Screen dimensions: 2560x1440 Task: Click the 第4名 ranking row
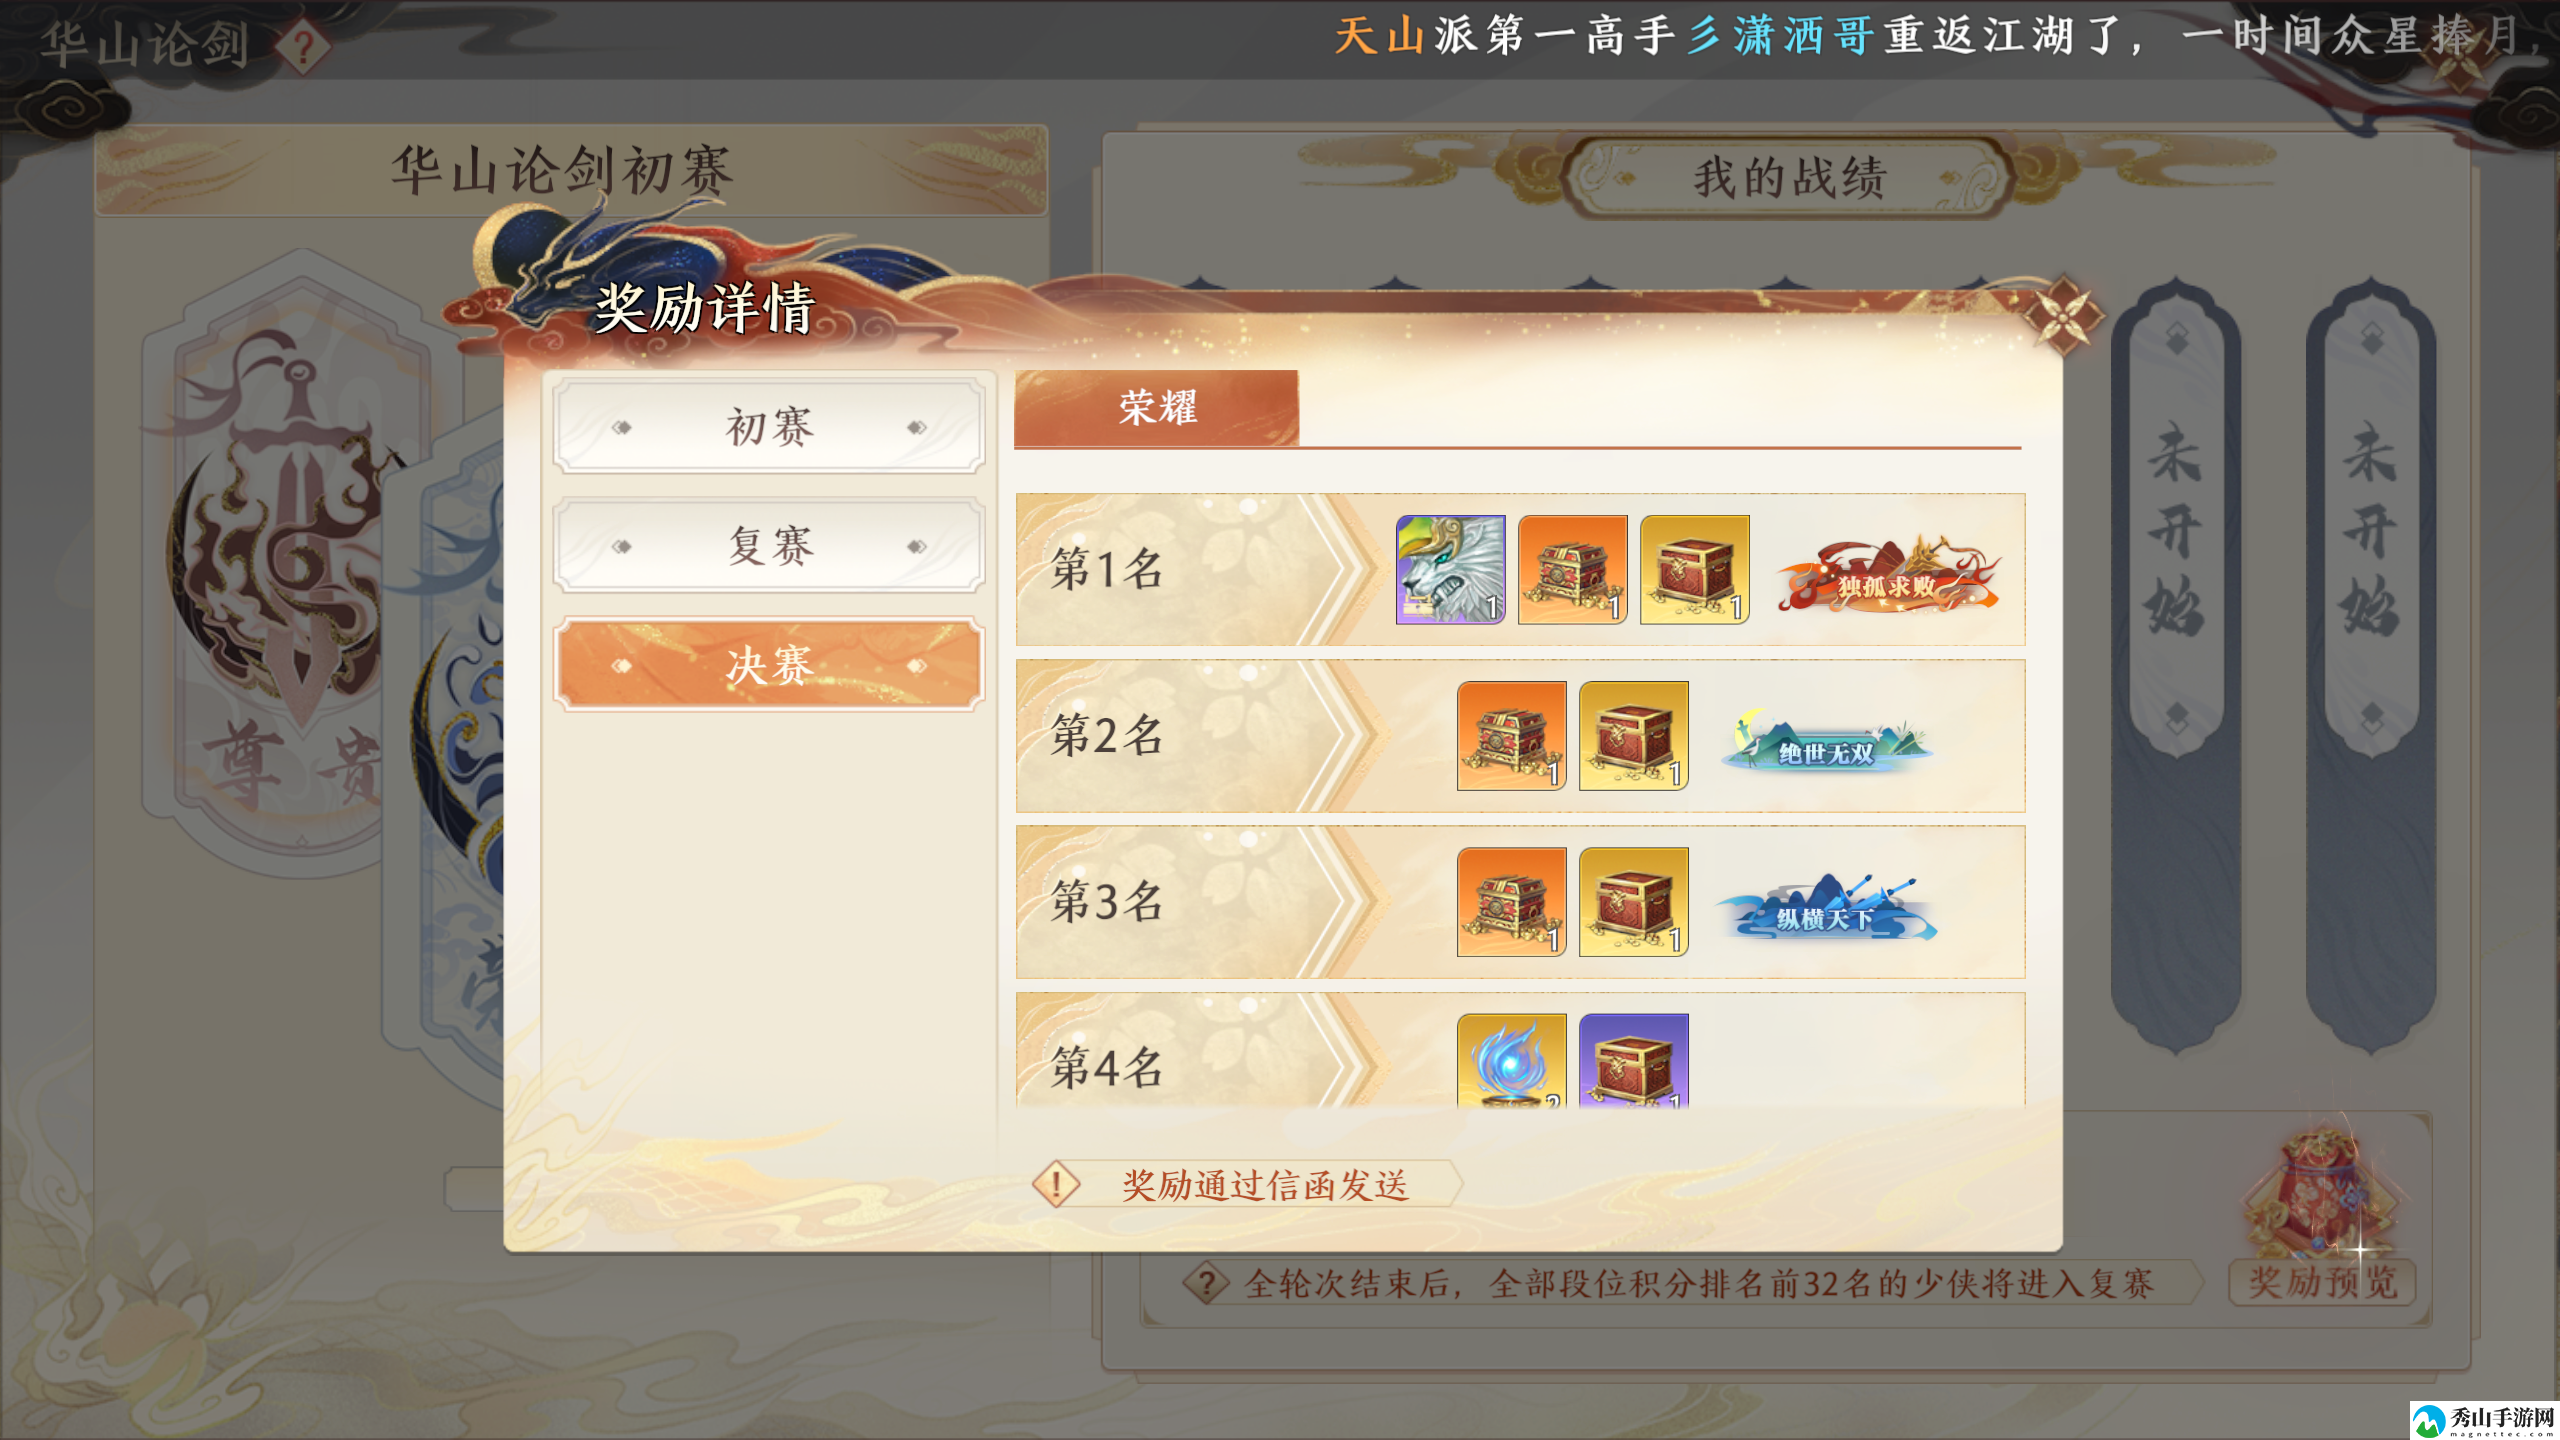(x=1520, y=1049)
